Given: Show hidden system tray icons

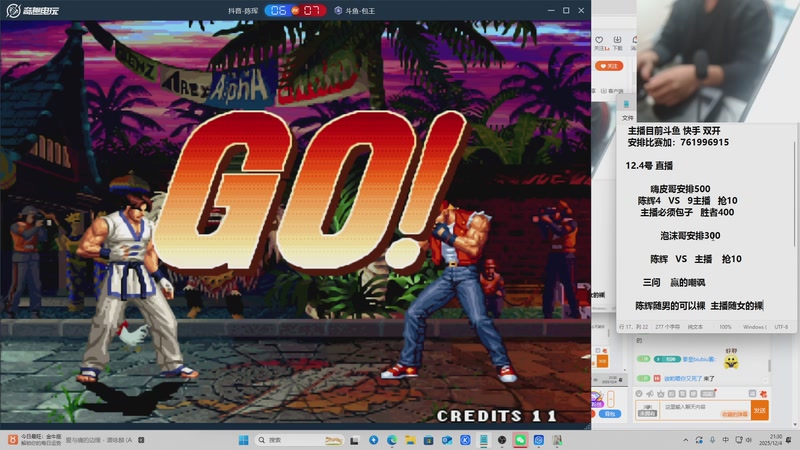Looking at the screenshot, I should click(x=686, y=440).
